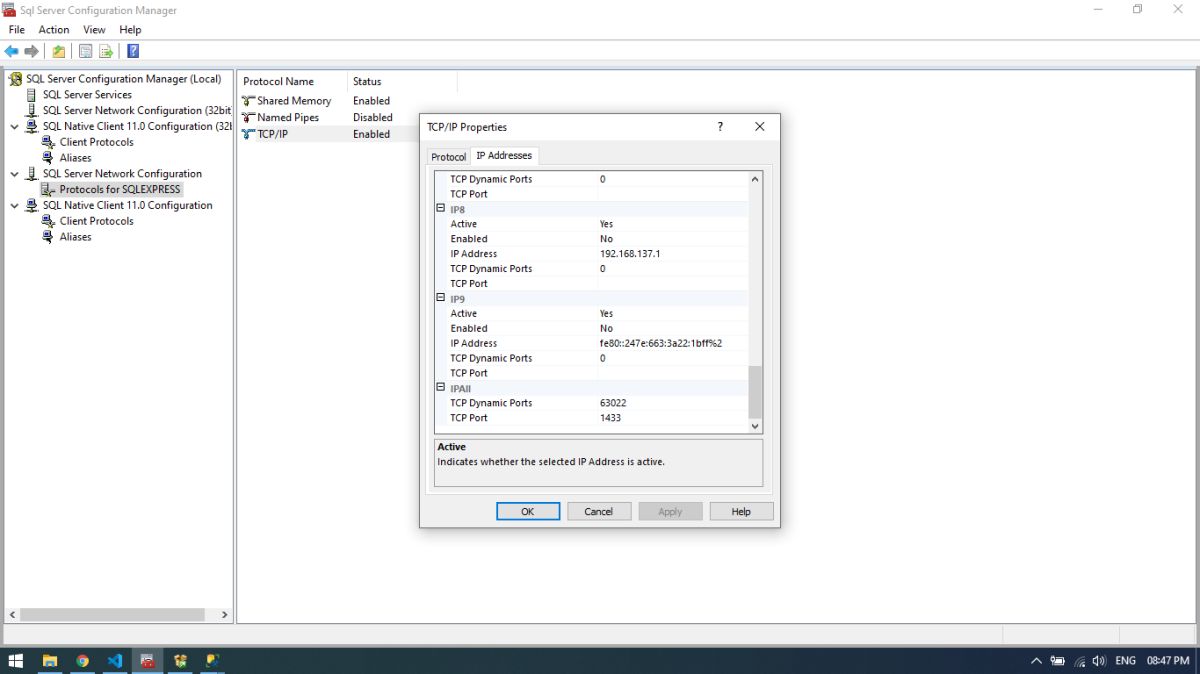The height and width of the screenshot is (674, 1200).
Task: Open the Help menu
Action: (x=130, y=30)
